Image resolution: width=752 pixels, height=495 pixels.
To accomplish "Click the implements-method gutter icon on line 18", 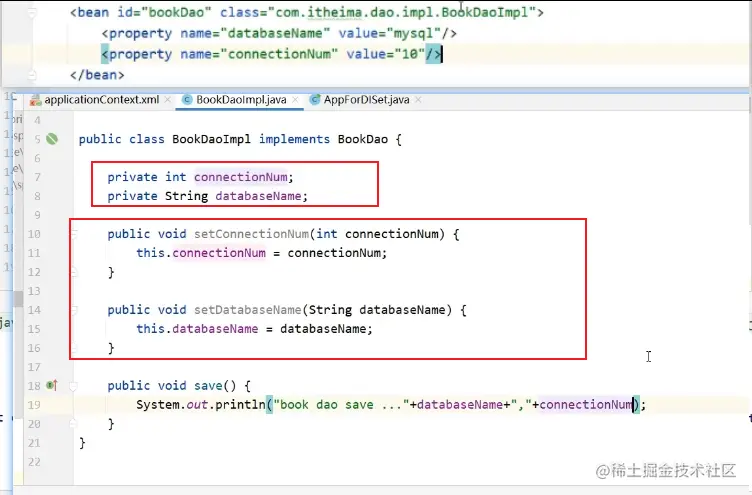I will [x=52, y=385].
